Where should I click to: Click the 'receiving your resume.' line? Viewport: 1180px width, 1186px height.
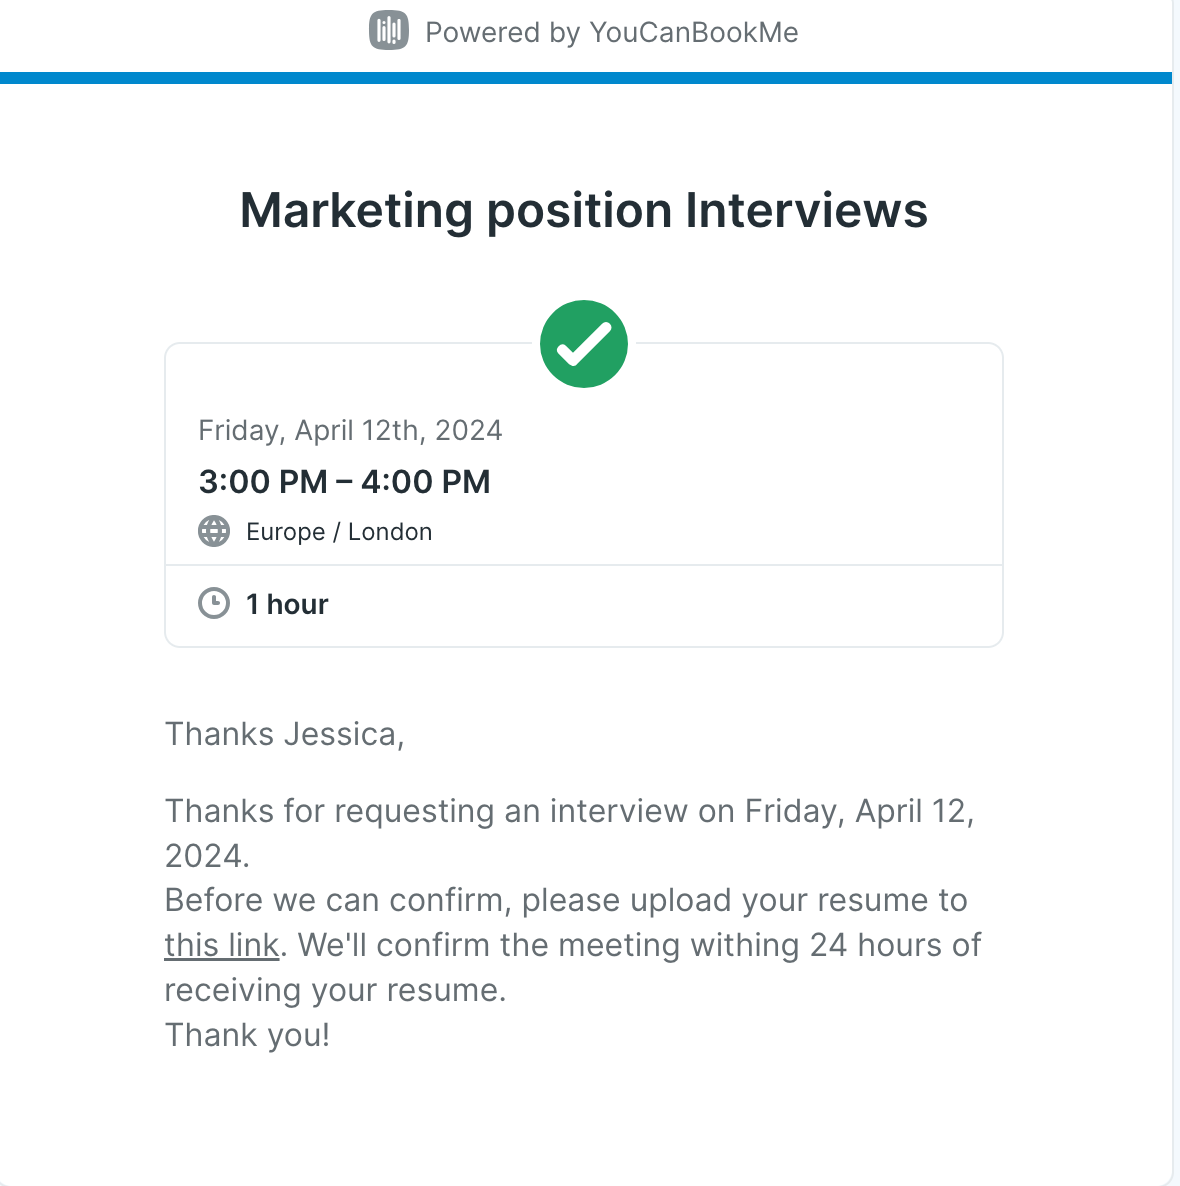(x=335, y=990)
